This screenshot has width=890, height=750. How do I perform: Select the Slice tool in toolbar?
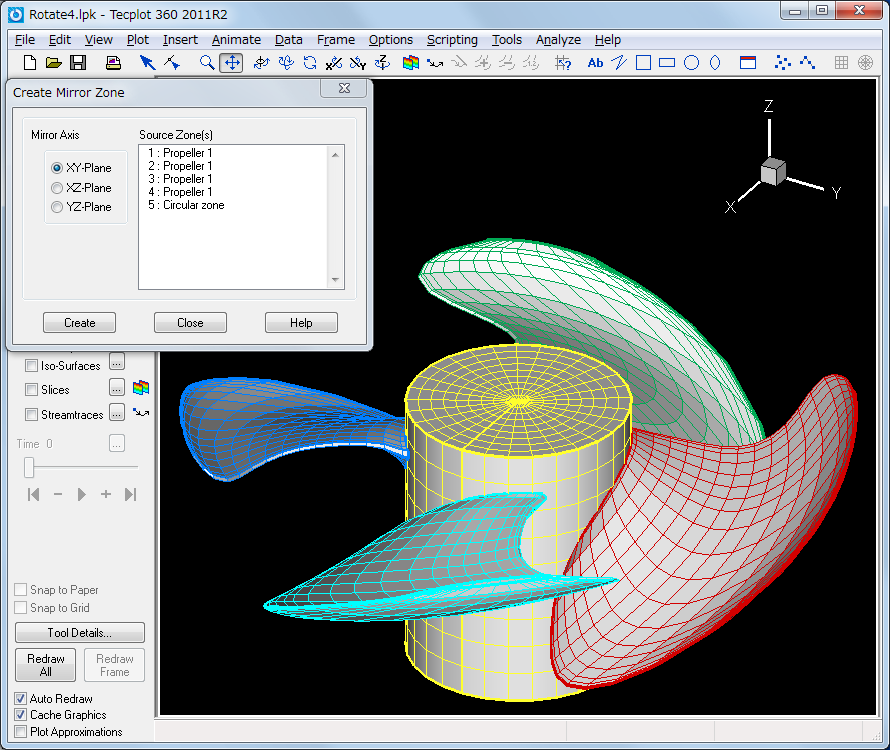pos(410,62)
